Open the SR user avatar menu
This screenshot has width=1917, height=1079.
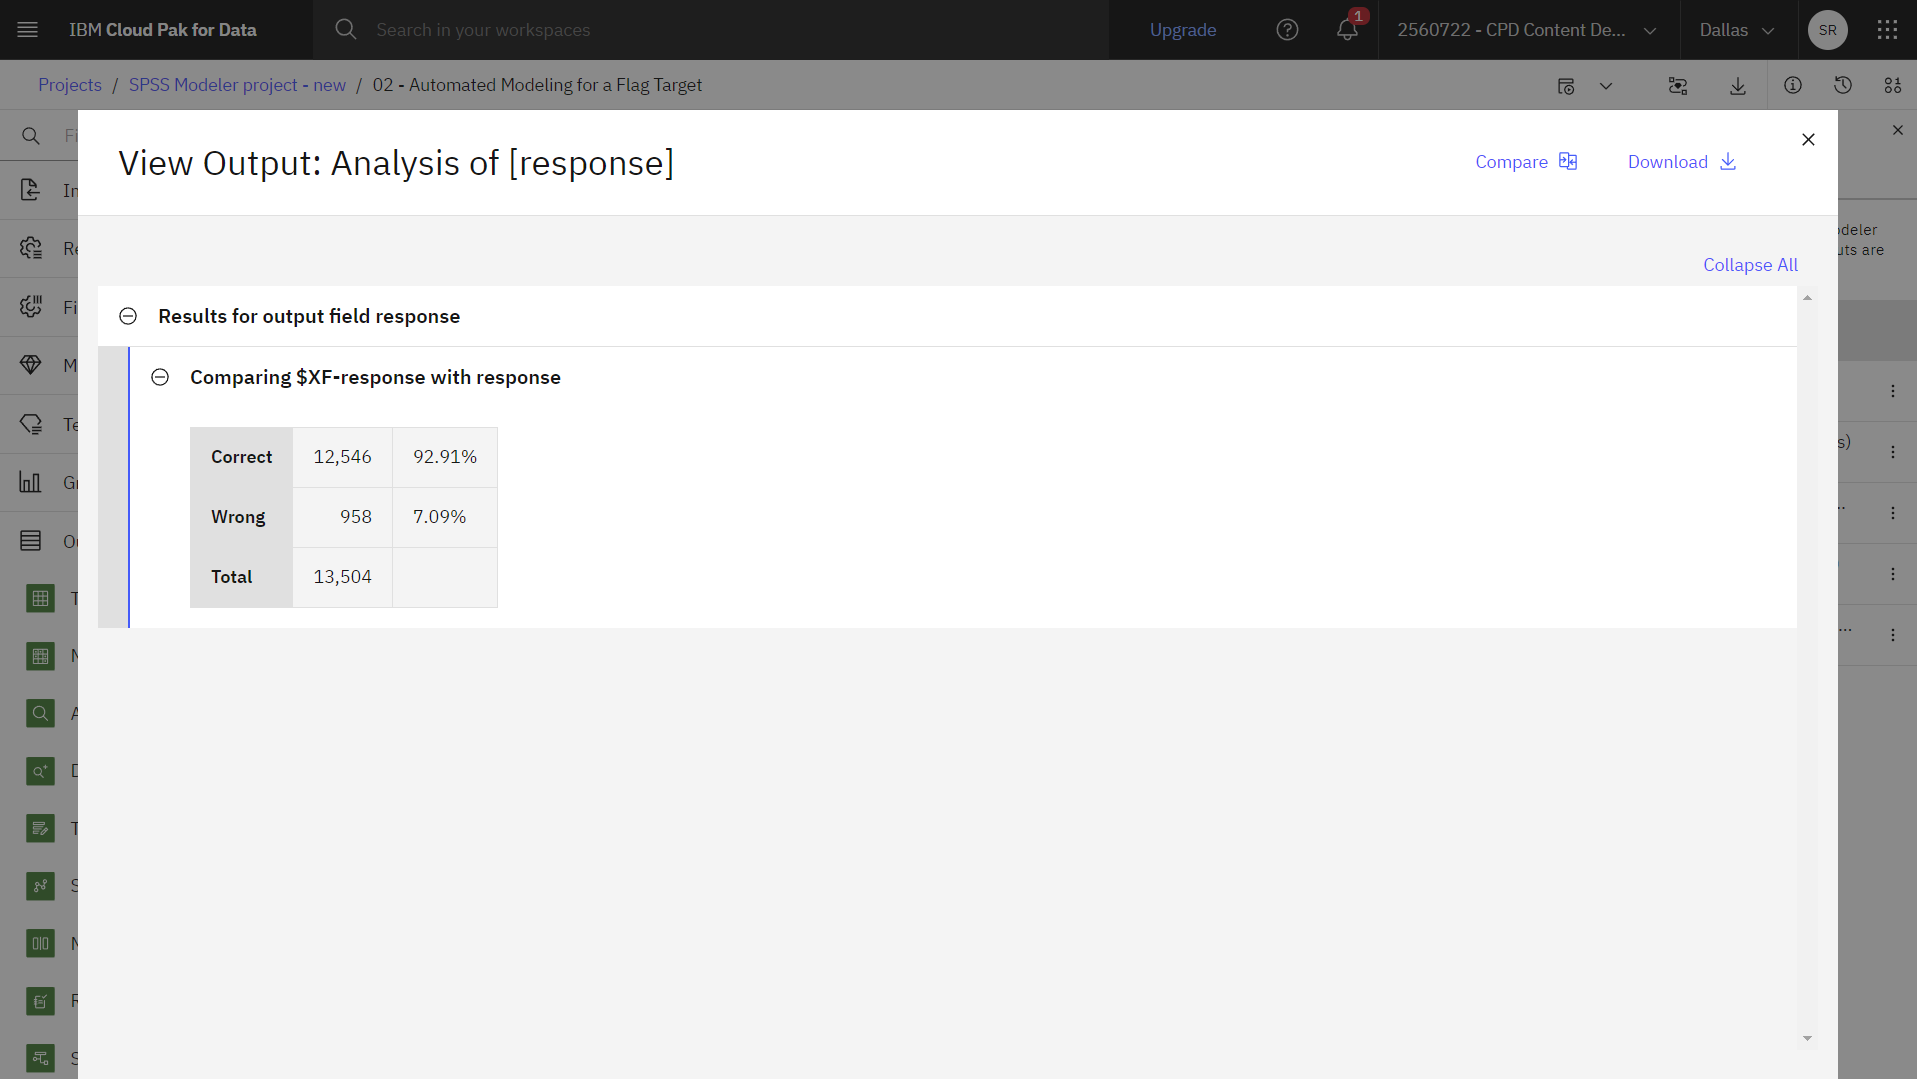click(1827, 30)
